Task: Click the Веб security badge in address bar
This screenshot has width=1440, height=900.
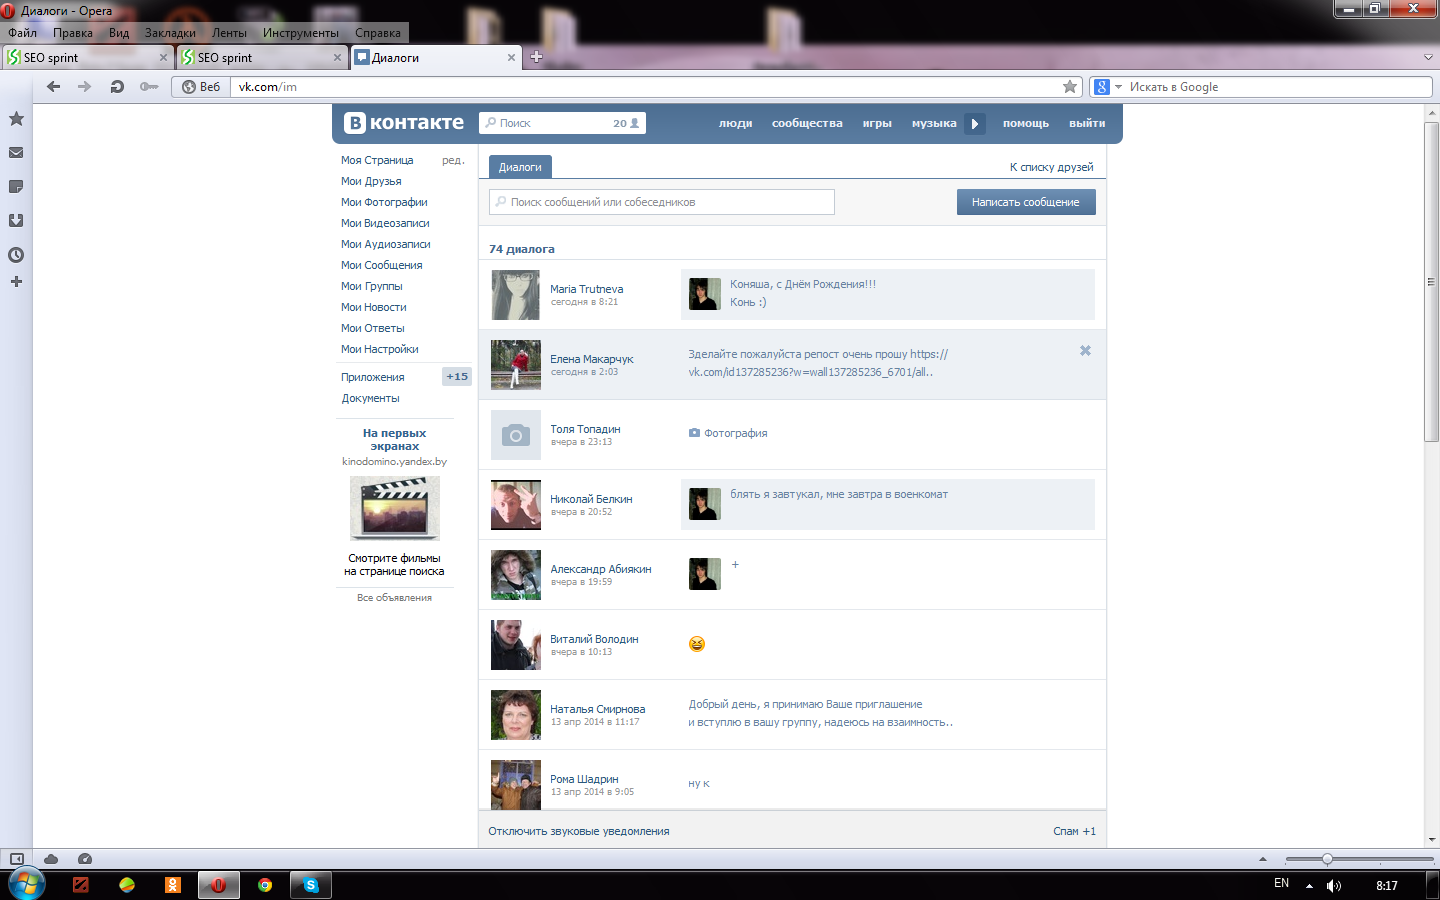Action: [x=201, y=87]
